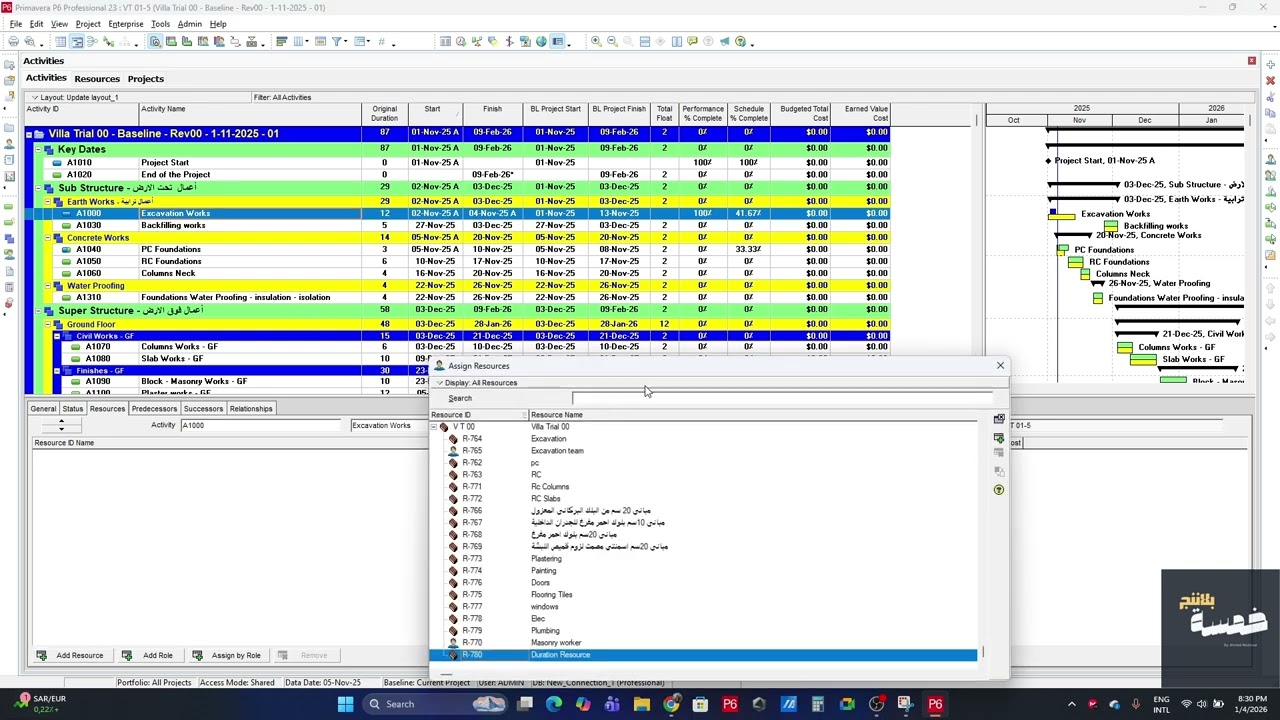Open the Relationships detail tab
The image size is (1280, 720).
coord(251,408)
